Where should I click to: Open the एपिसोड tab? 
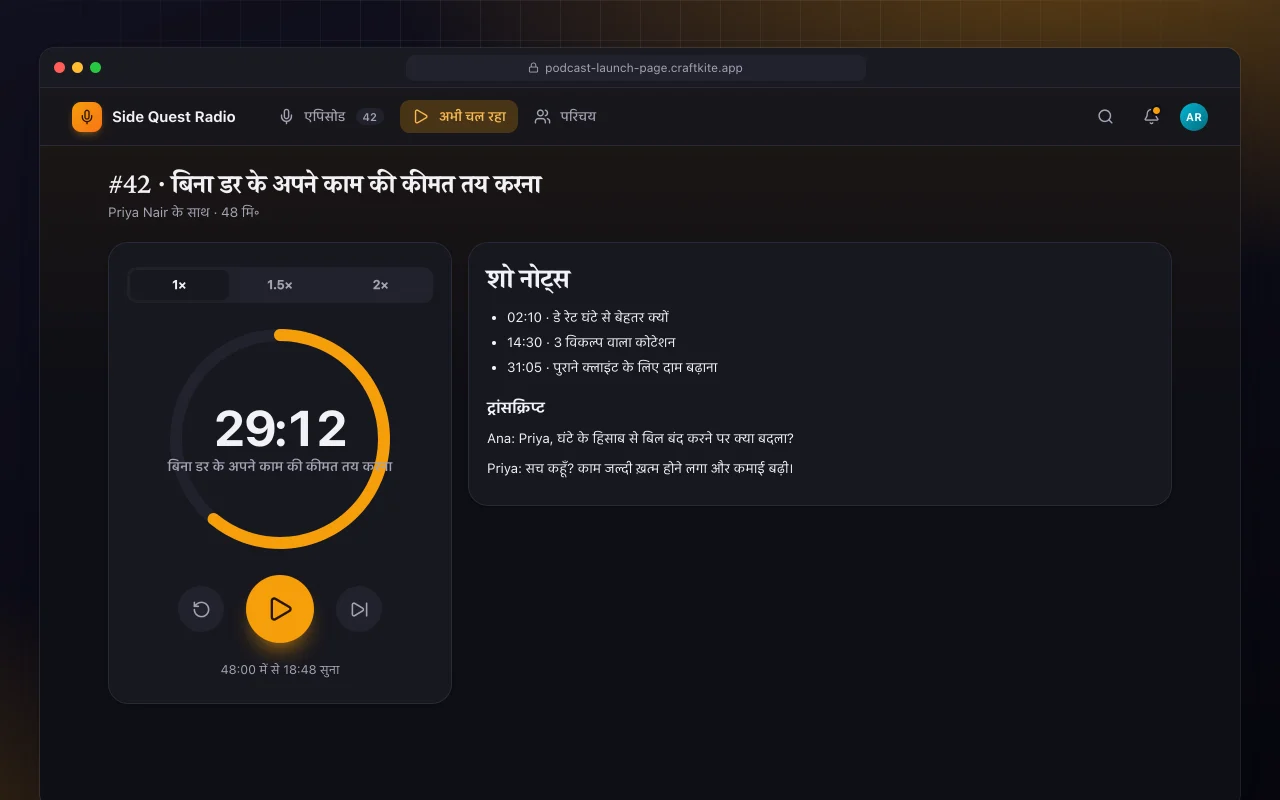point(330,117)
